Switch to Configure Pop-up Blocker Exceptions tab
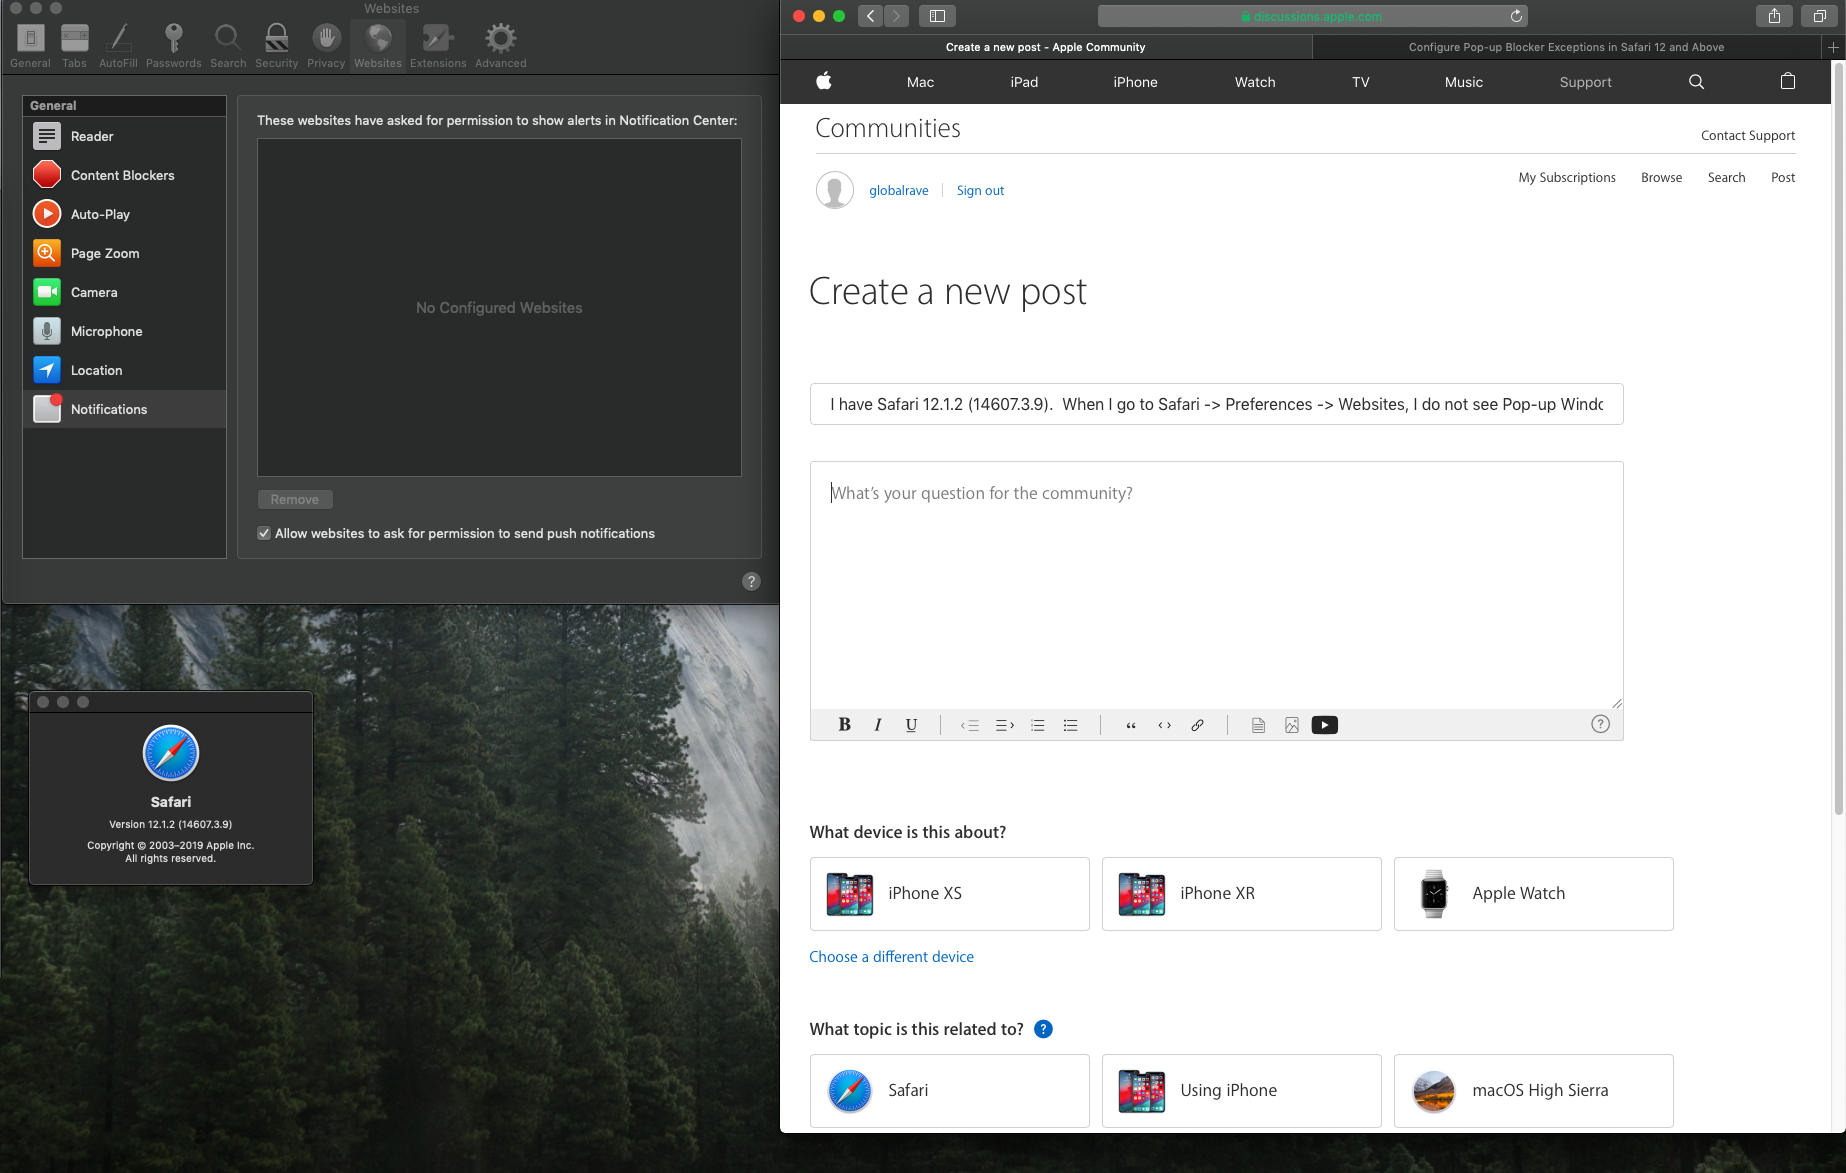 point(1567,47)
